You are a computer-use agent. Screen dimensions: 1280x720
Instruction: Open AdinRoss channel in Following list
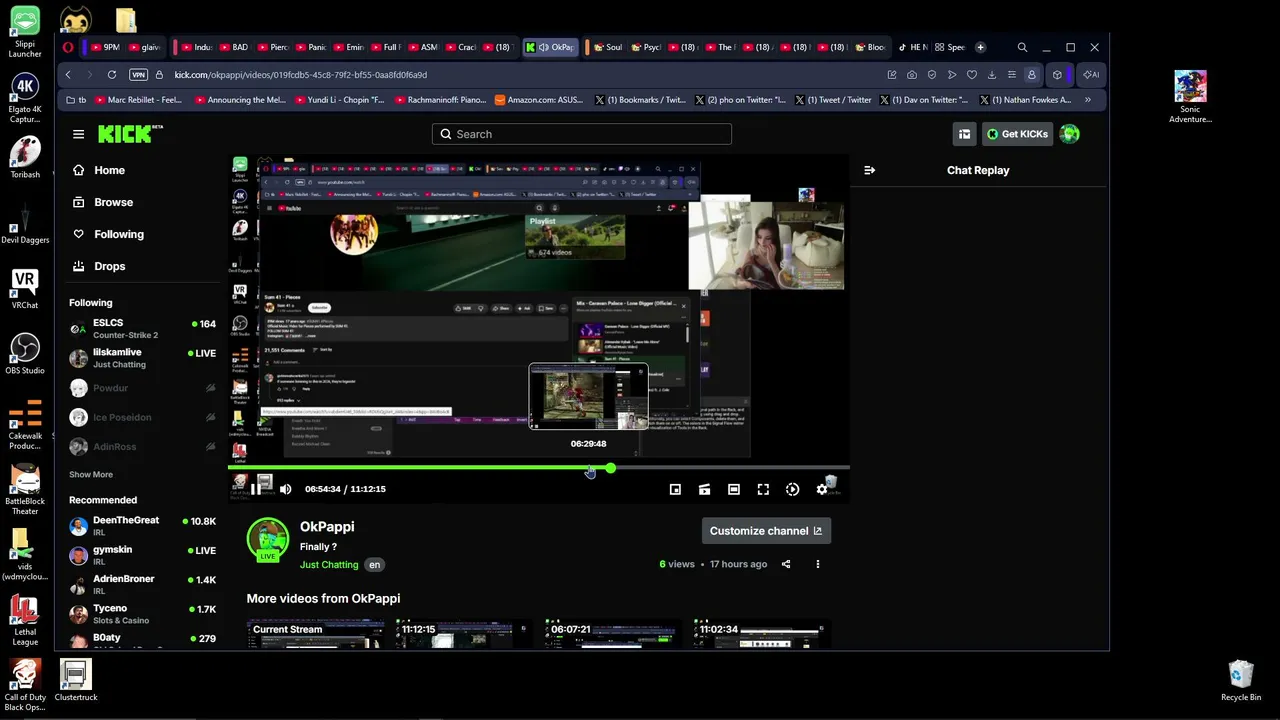142,446
